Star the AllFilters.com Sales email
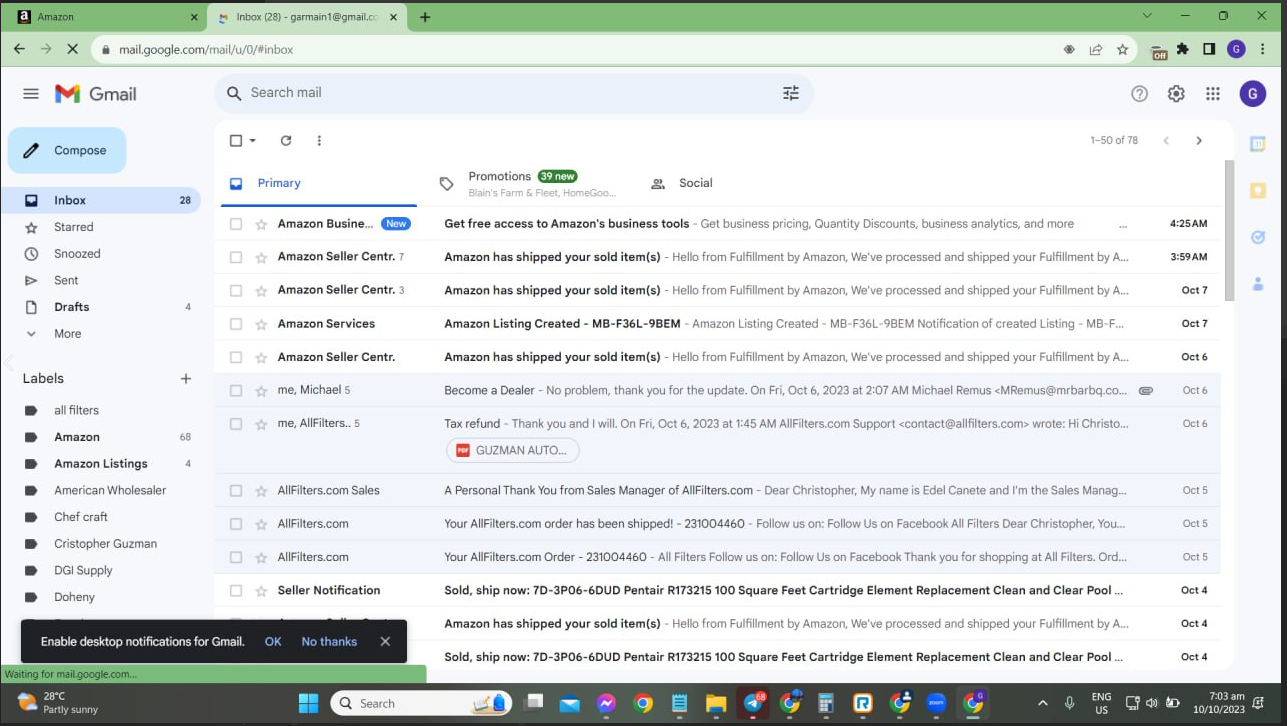Image resolution: width=1287 pixels, height=726 pixels. [x=261, y=490]
